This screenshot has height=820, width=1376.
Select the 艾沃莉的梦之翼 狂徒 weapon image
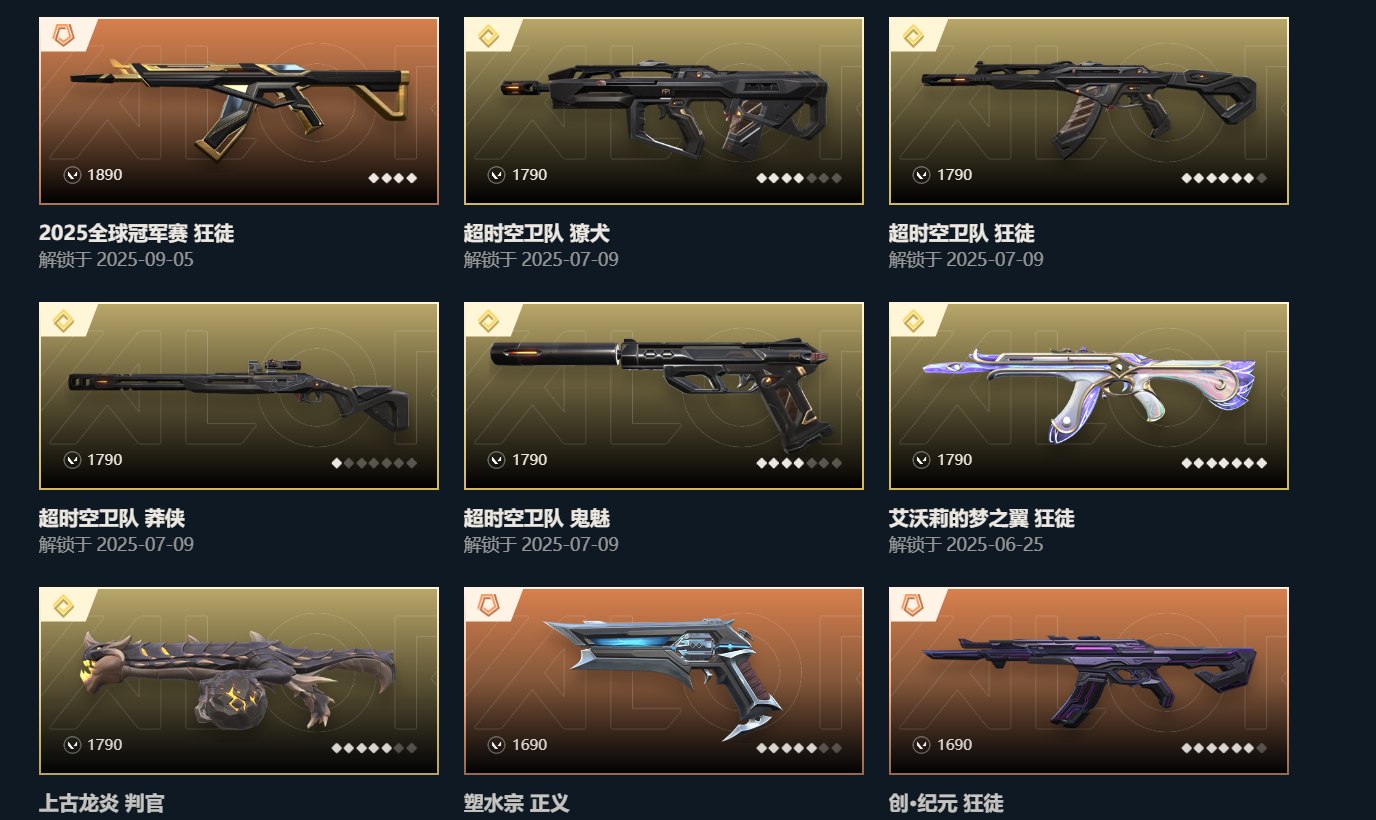[1089, 396]
